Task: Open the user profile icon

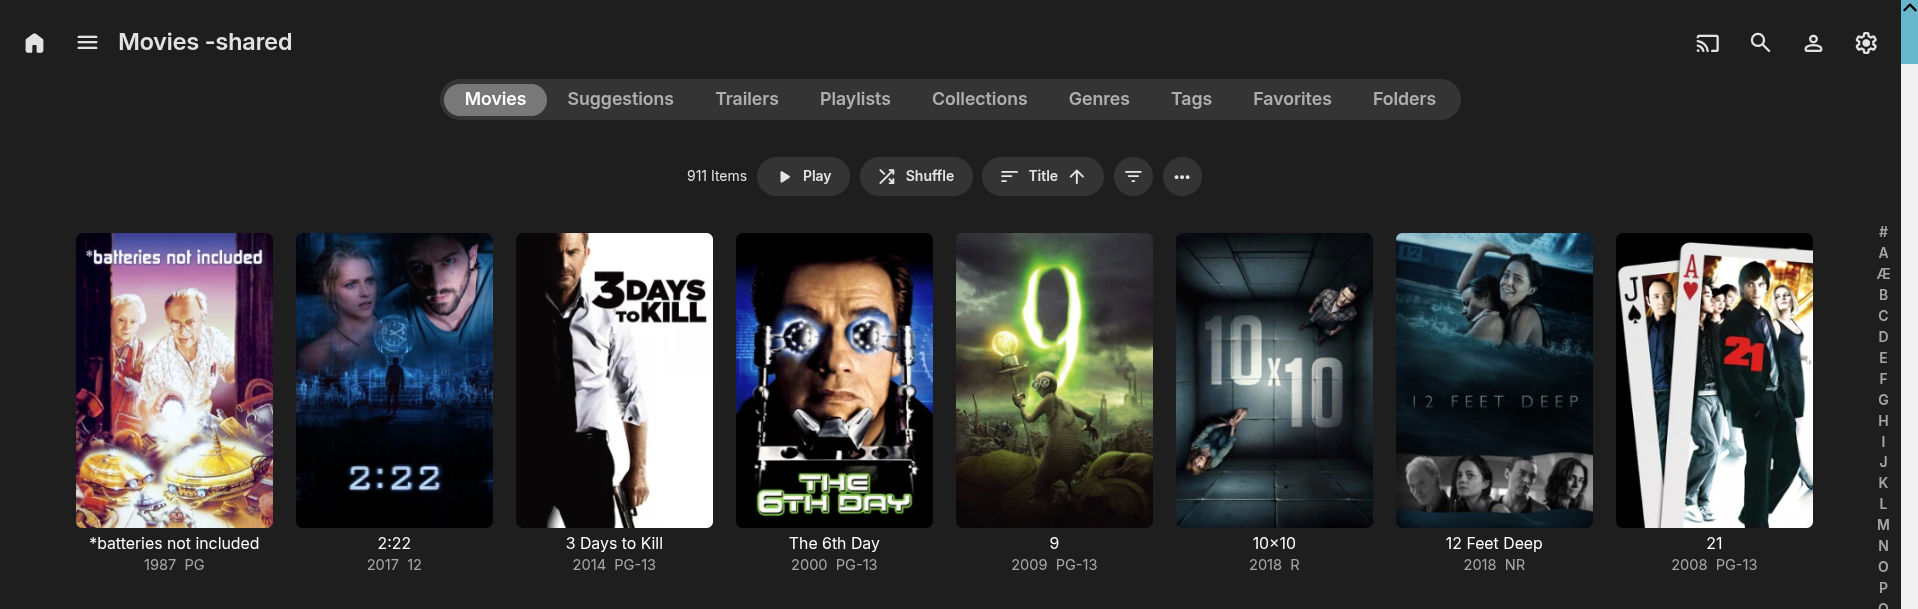Action: (1813, 43)
